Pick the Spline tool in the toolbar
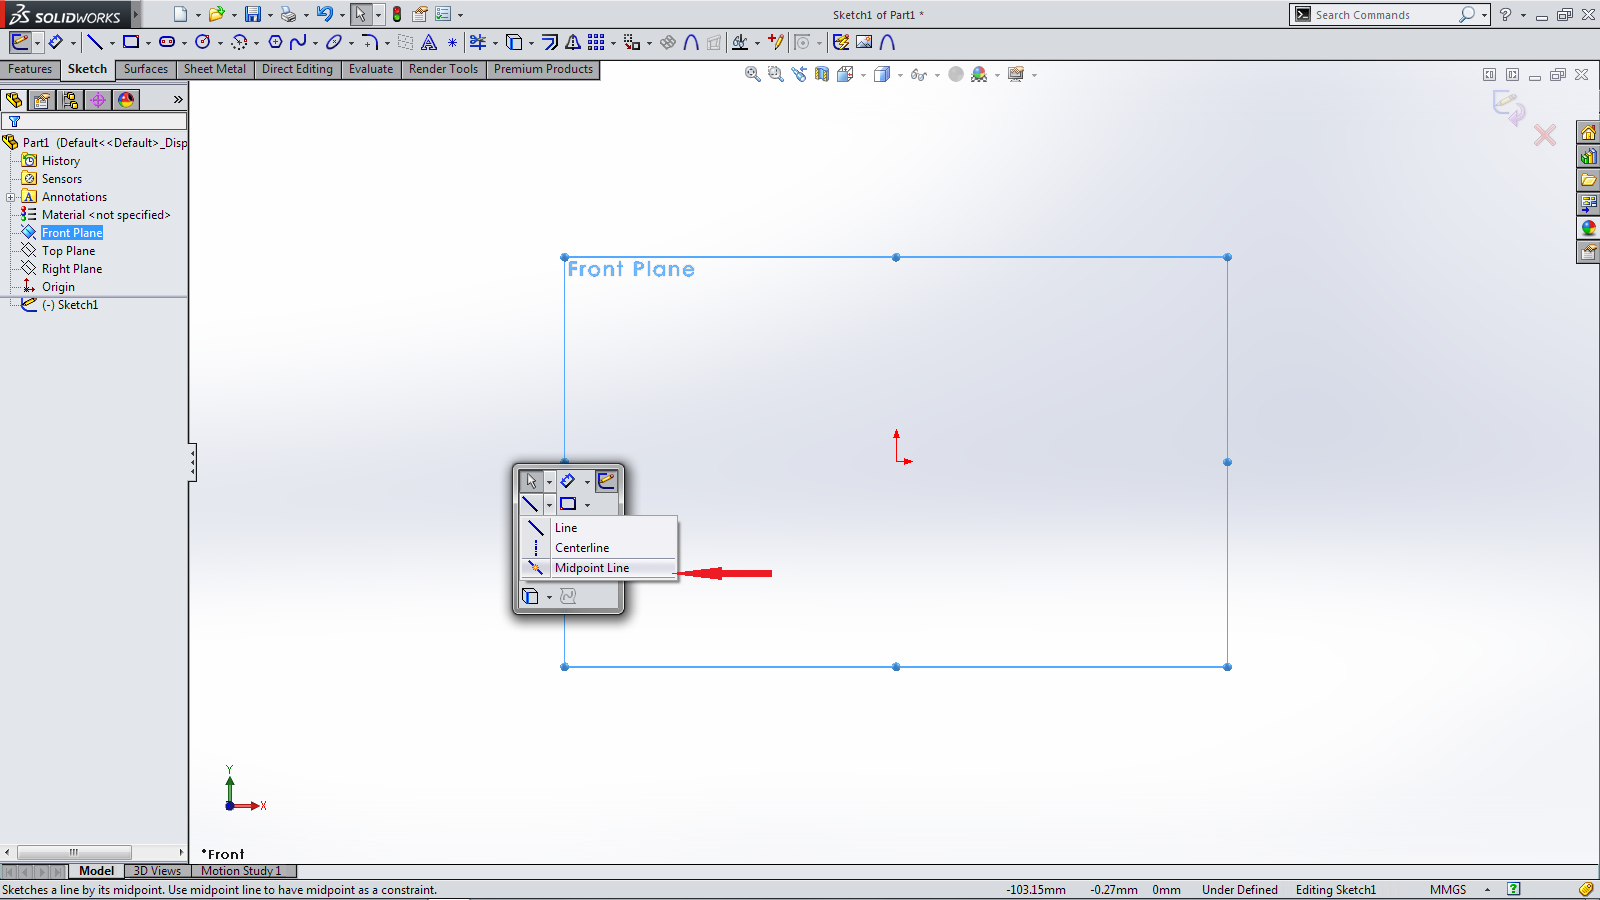The image size is (1600, 900). (298, 42)
